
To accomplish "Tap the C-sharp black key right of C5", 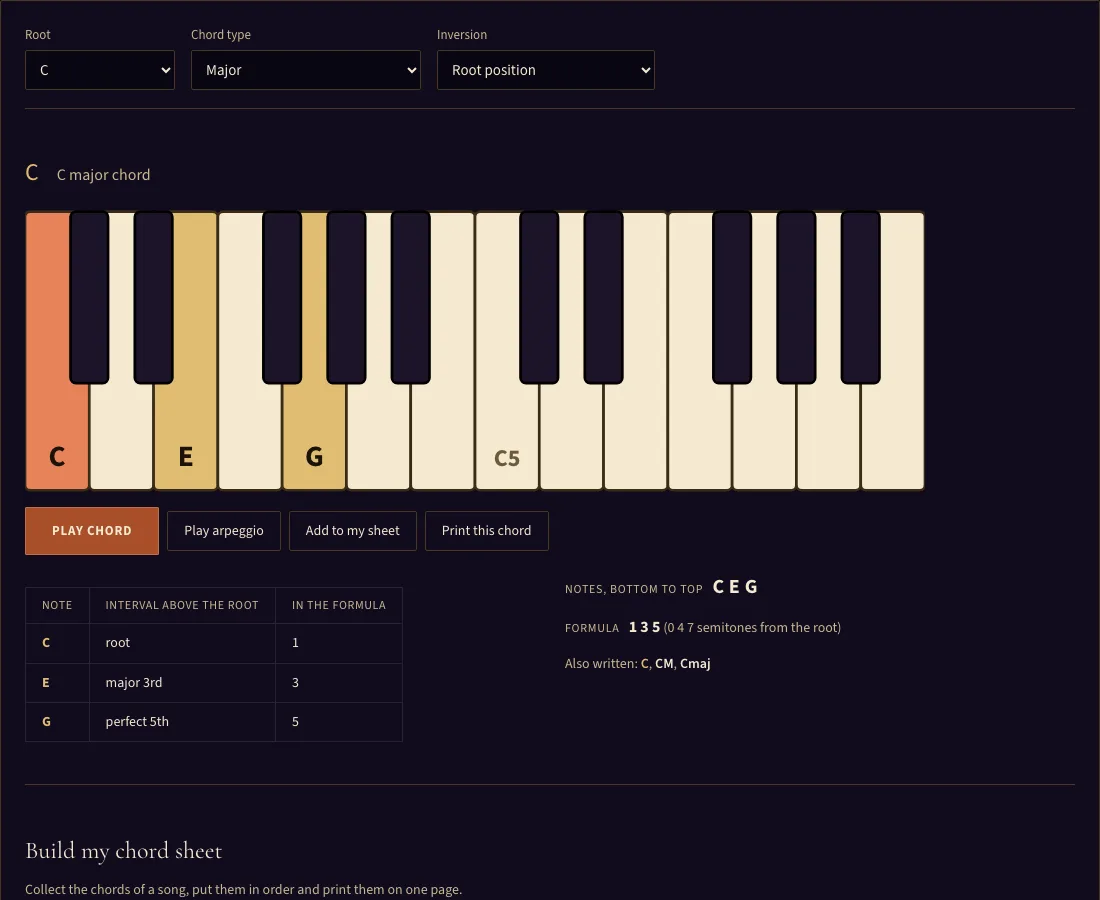I will pos(539,298).
